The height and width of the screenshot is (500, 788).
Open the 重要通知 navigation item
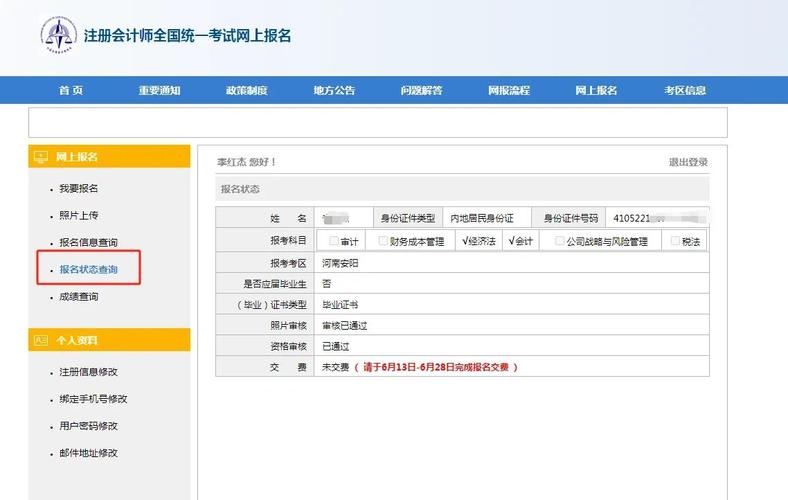click(159, 90)
